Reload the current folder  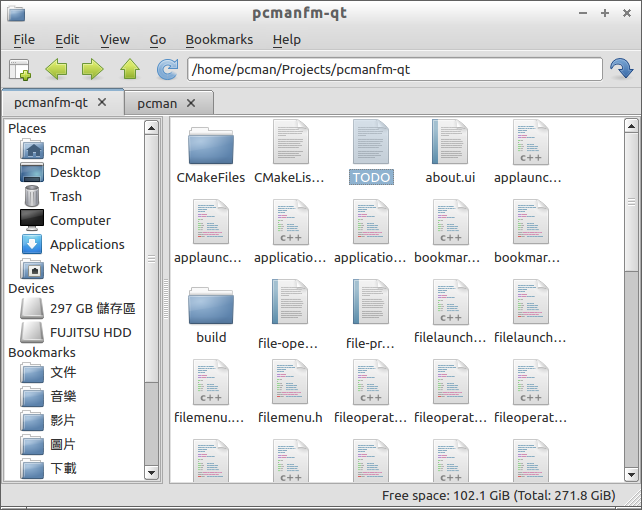(x=167, y=69)
